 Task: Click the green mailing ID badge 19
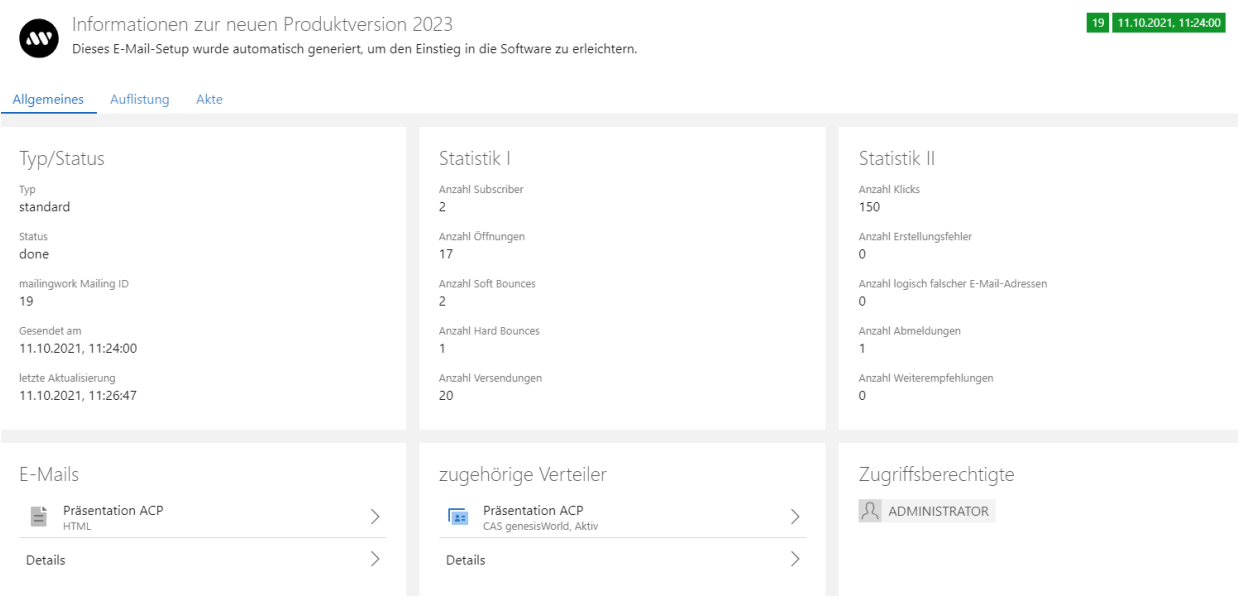pyautogui.click(x=1097, y=23)
